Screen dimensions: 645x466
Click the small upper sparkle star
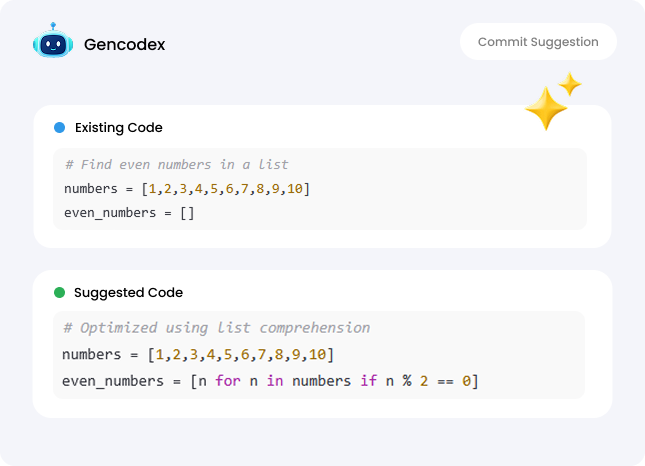[570, 85]
